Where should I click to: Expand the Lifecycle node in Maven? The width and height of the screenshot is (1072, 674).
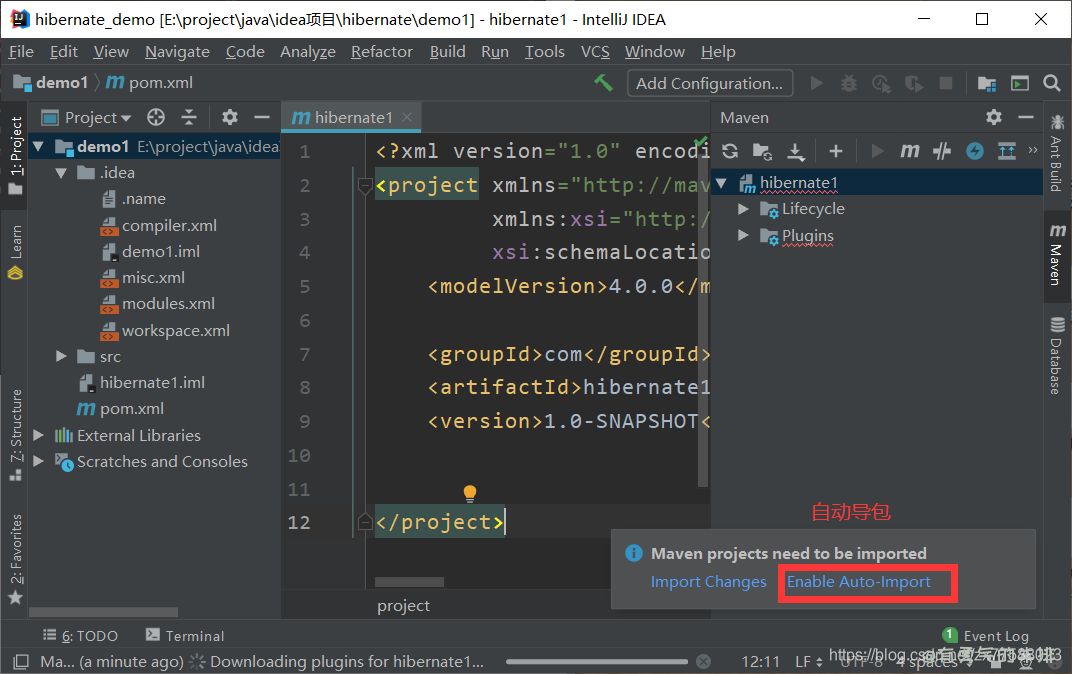[x=743, y=209]
